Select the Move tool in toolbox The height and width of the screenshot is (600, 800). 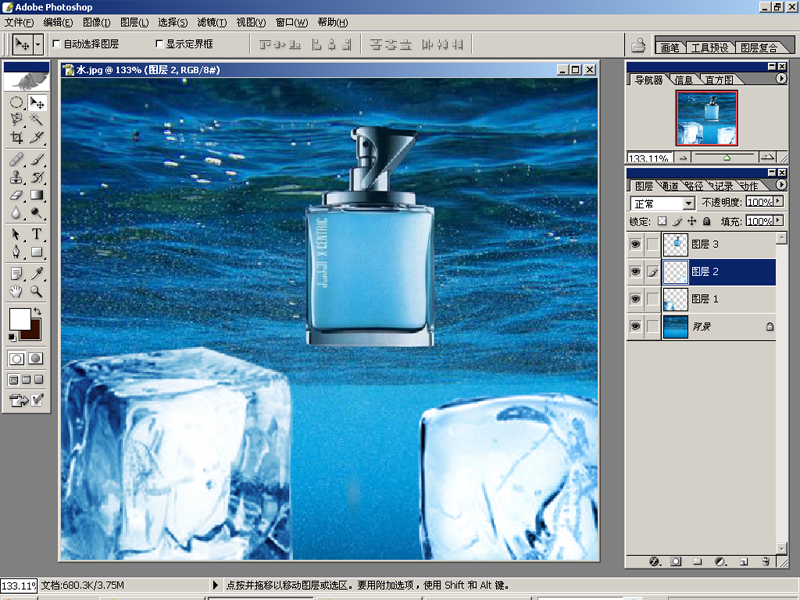coord(37,103)
